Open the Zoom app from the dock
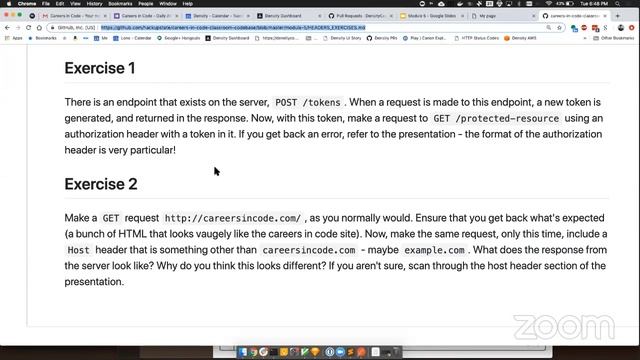Viewport: 640px width, 360px height. [x=340, y=352]
